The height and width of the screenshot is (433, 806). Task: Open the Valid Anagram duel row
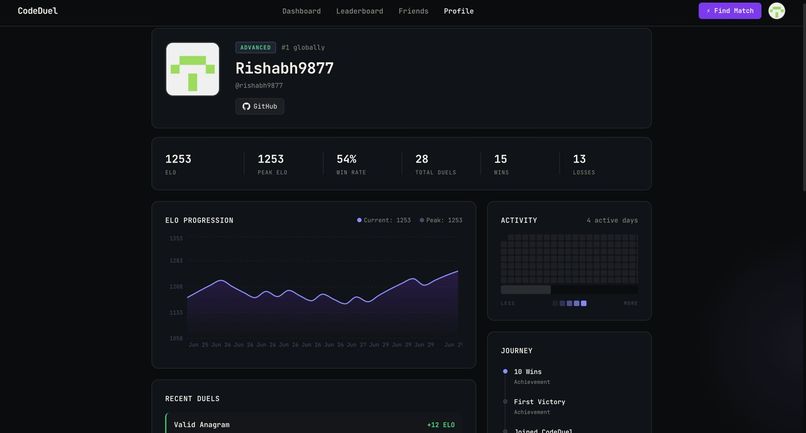tap(314, 423)
